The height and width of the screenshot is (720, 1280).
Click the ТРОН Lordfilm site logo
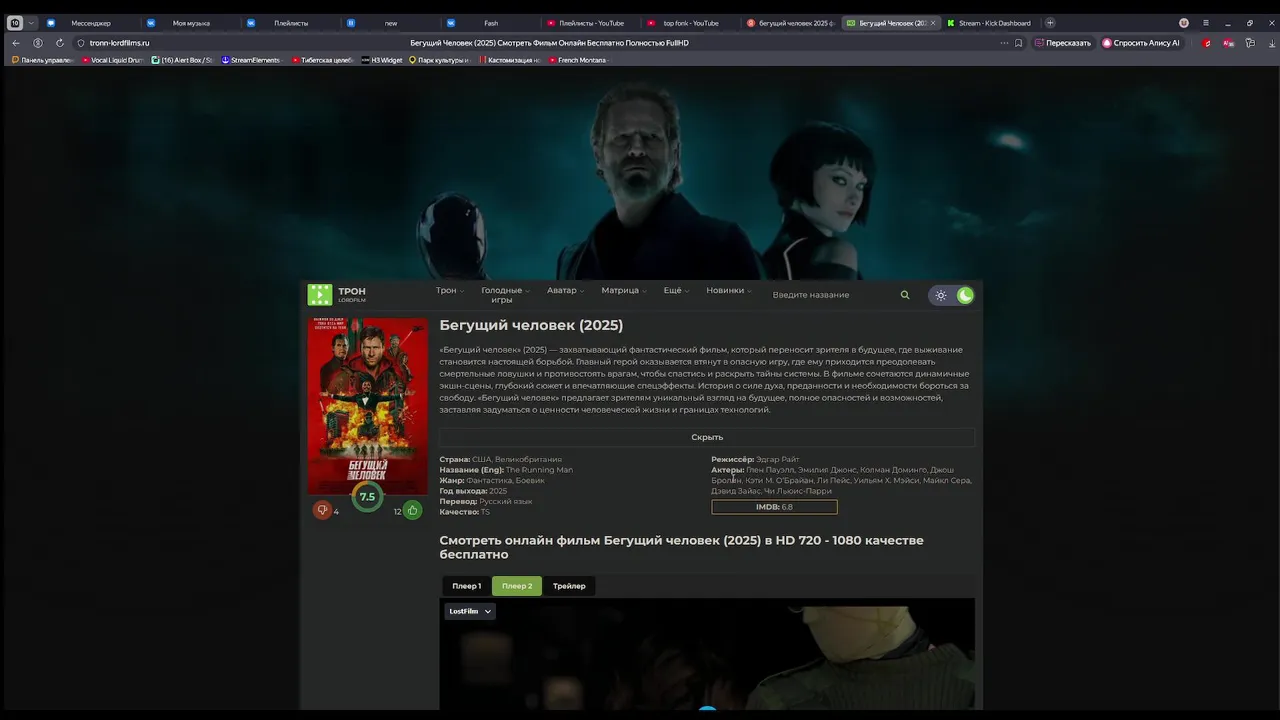tap(337, 294)
